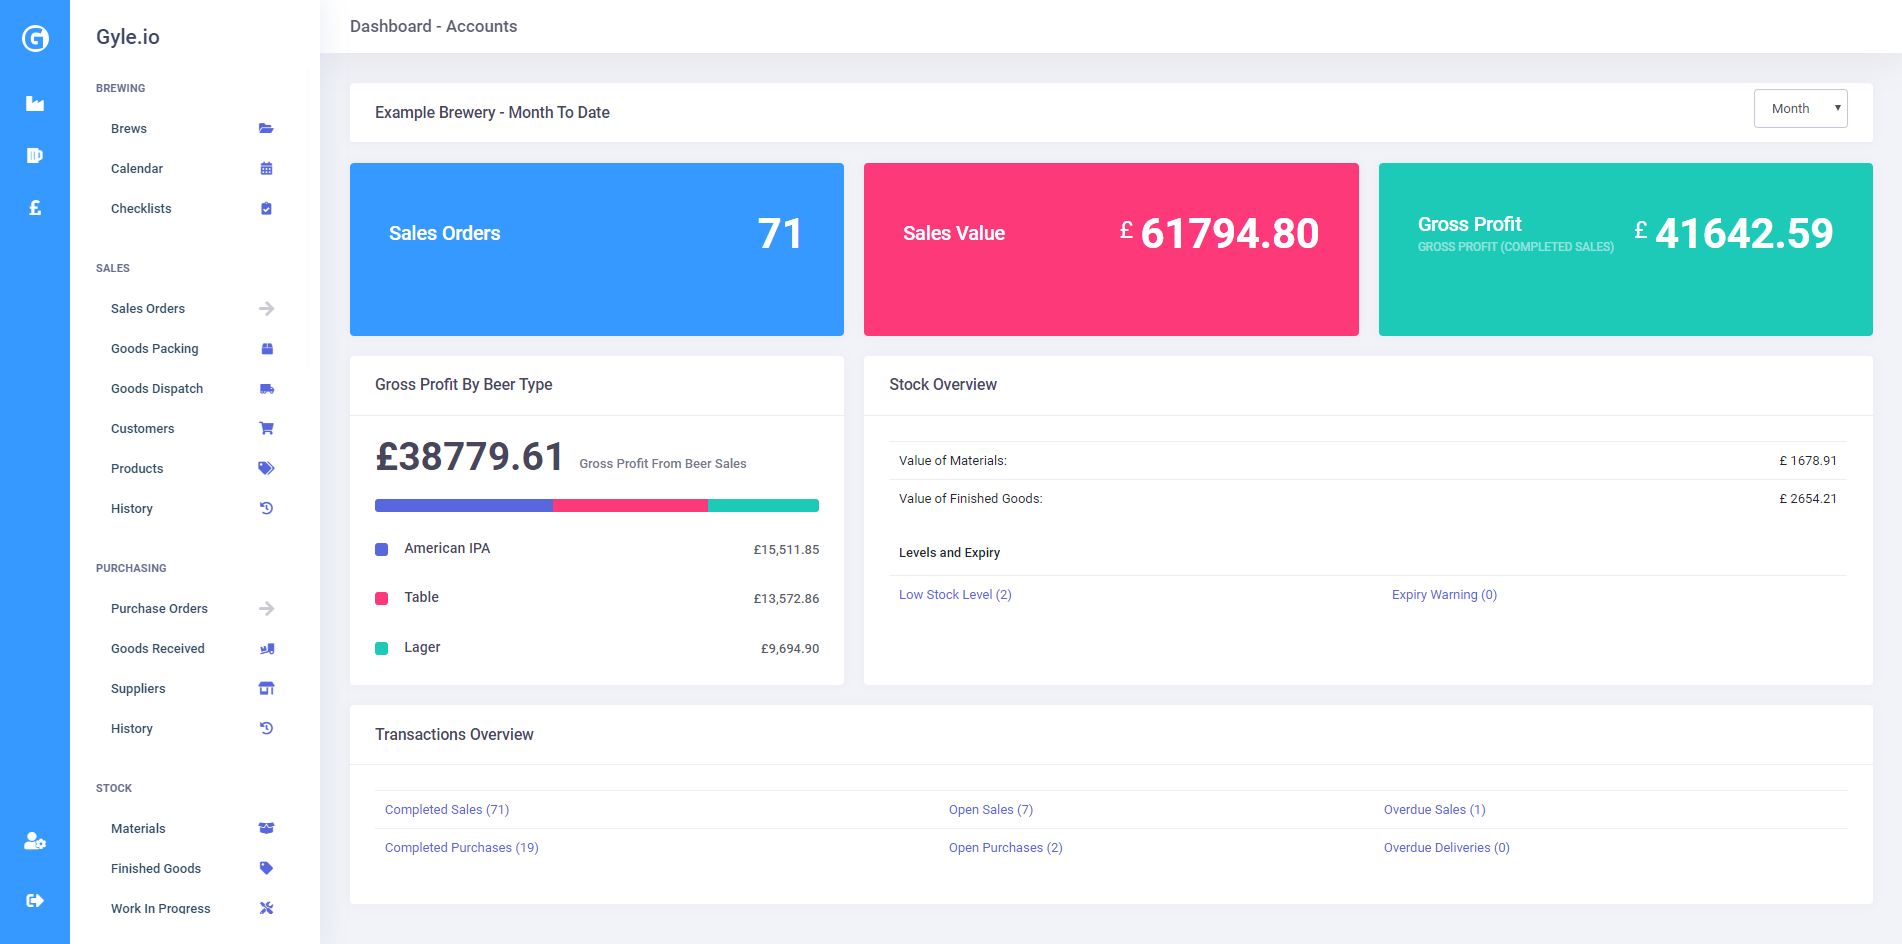The height and width of the screenshot is (944, 1902).
Task: Open the pound sign accounts icon
Action: (35, 208)
